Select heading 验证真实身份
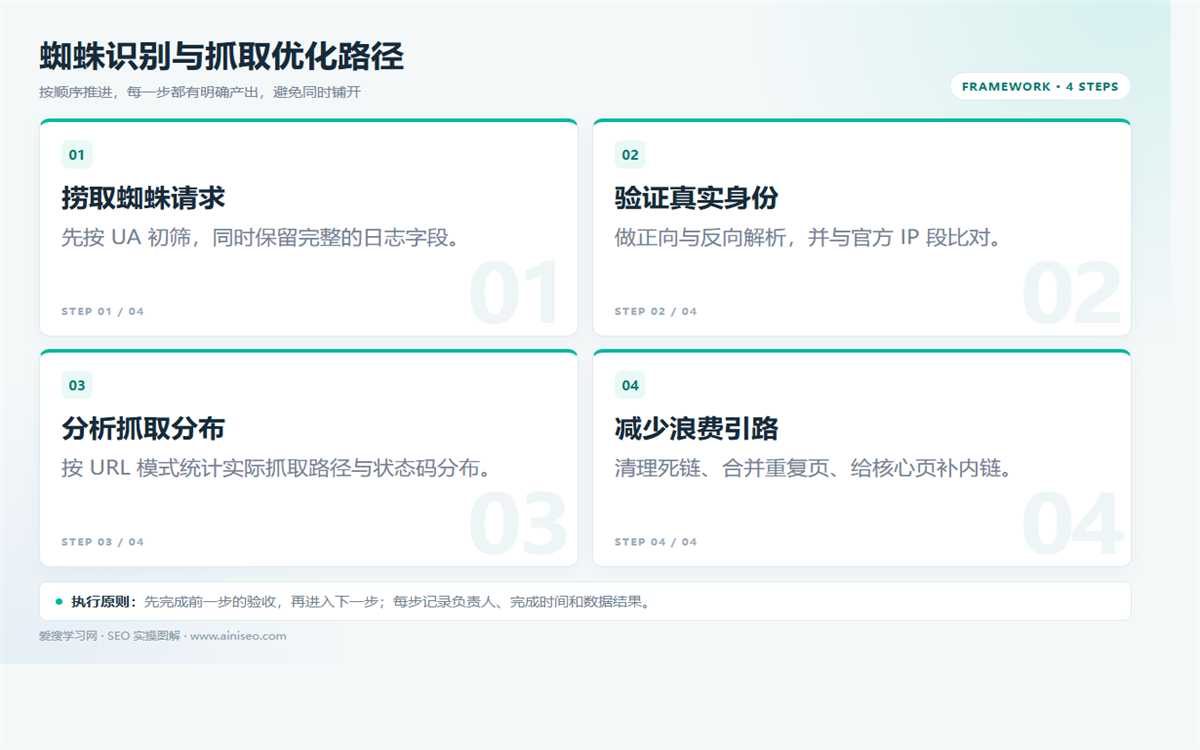The height and width of the screenshot is (750, 1200). (x=696, y=198)
